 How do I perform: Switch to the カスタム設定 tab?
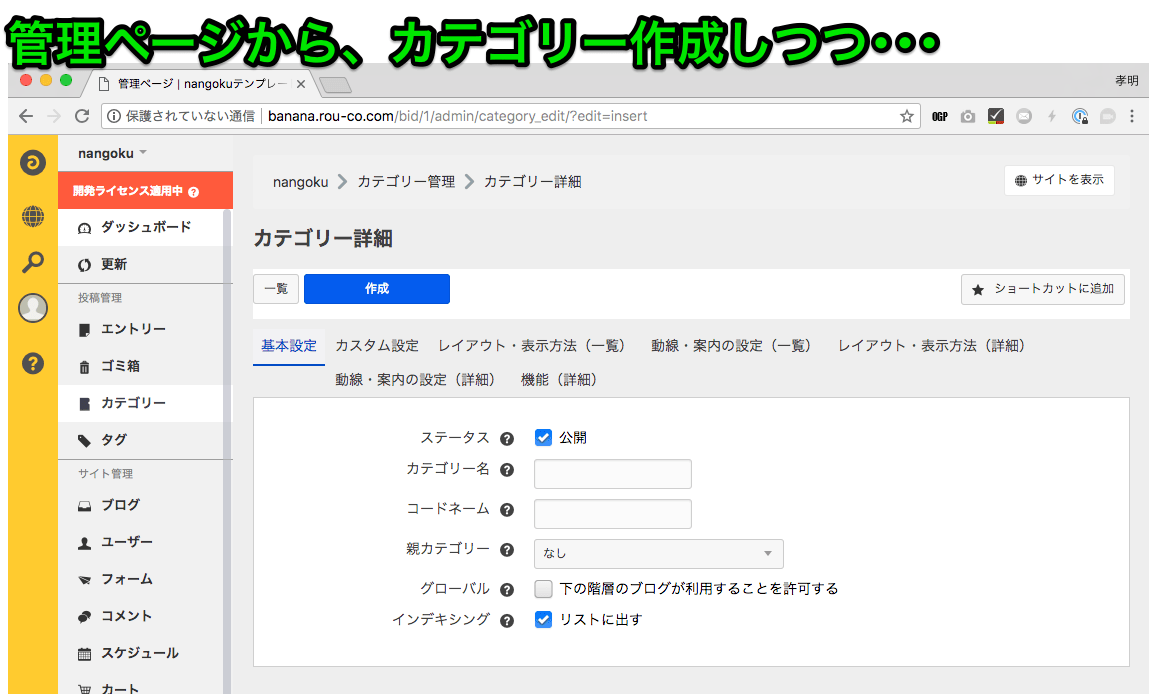click(377, 346)
